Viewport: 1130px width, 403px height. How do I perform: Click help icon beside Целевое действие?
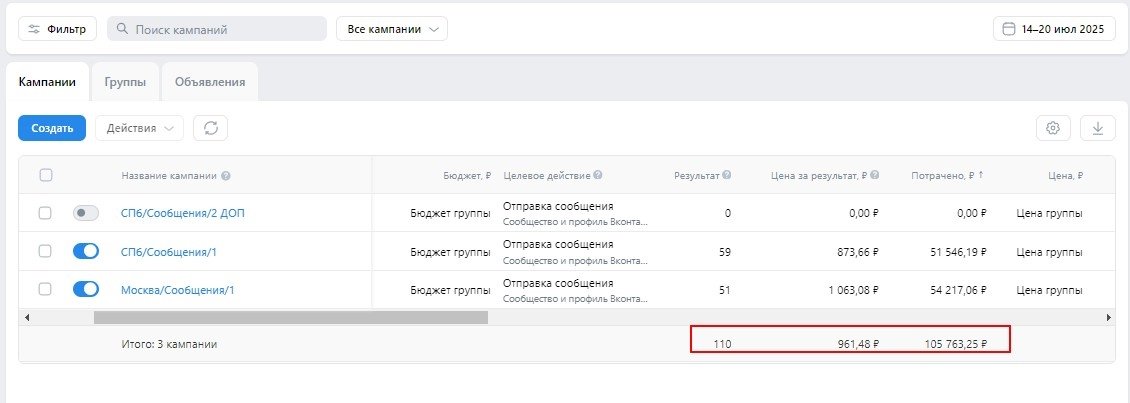pos(598,175)
